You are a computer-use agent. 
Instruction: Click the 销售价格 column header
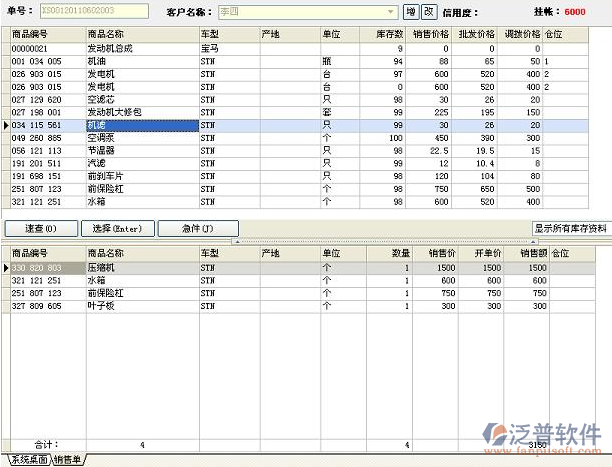pos(430,34)
